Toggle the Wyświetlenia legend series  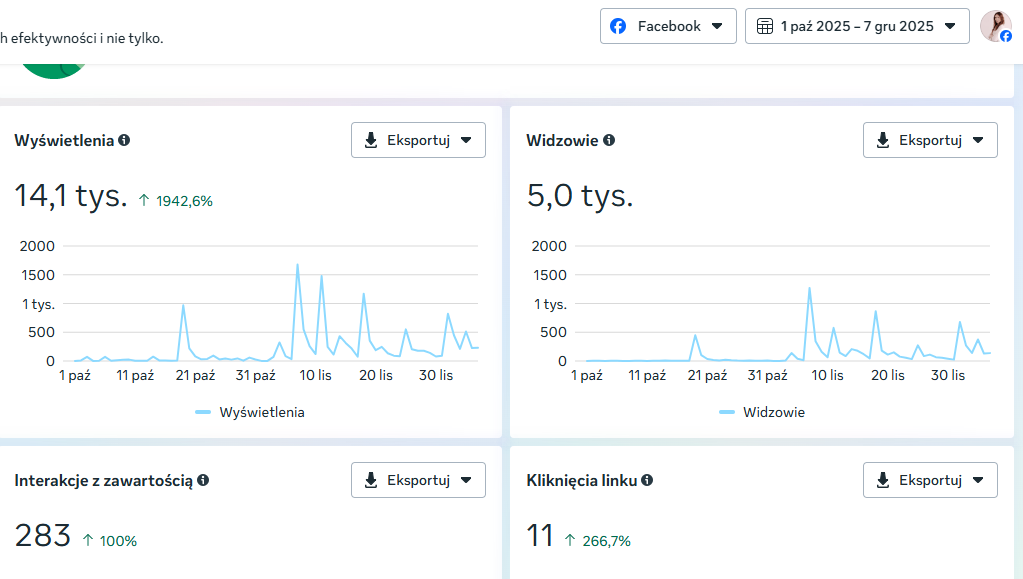250,413
